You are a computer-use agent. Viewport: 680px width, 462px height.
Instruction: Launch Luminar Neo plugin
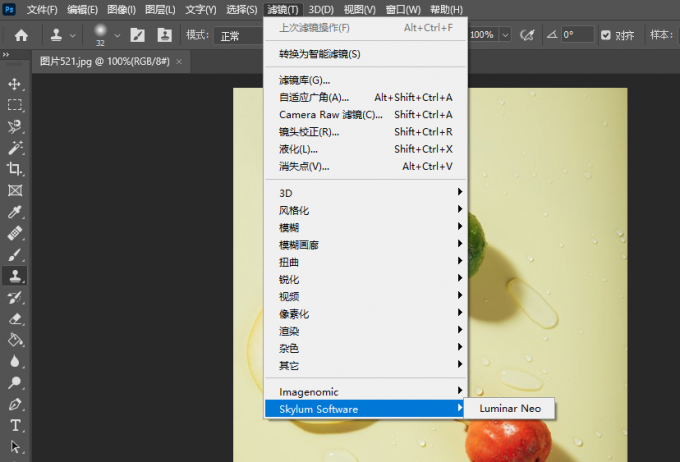510,408
